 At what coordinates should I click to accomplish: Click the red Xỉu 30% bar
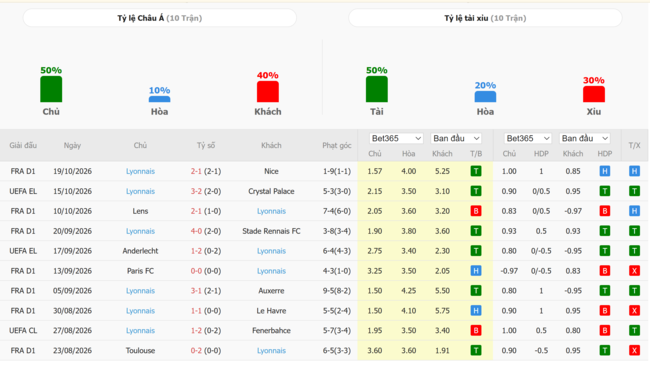click(x=594, y=94)
